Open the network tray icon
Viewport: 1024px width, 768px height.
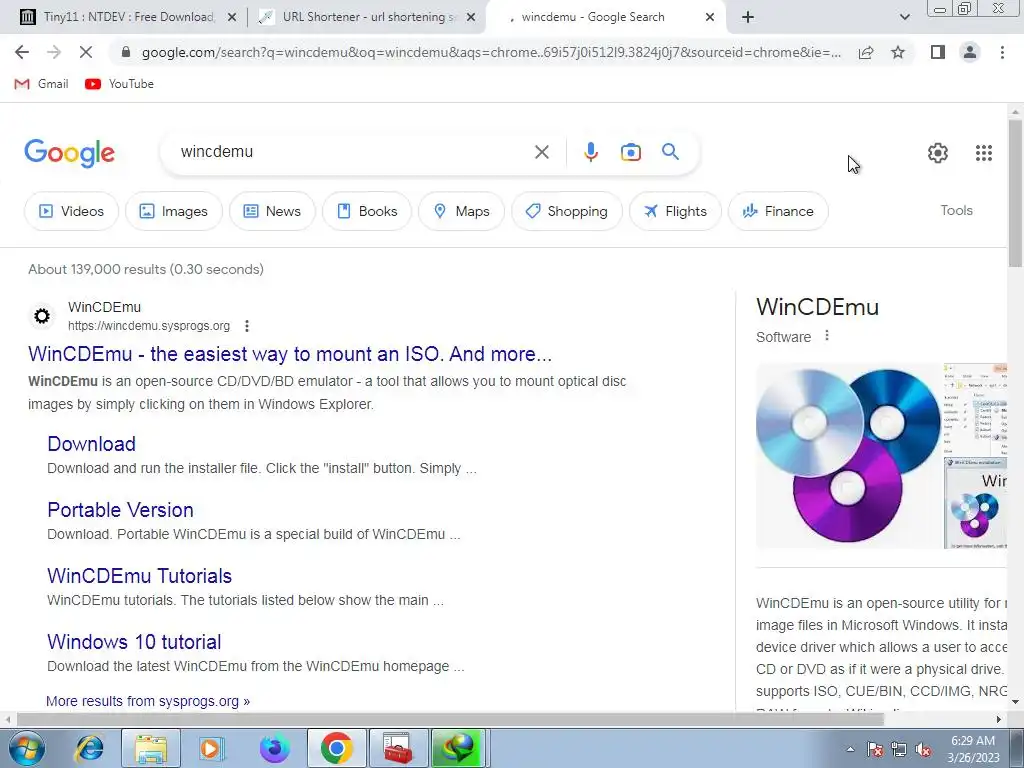coord(899,750)
